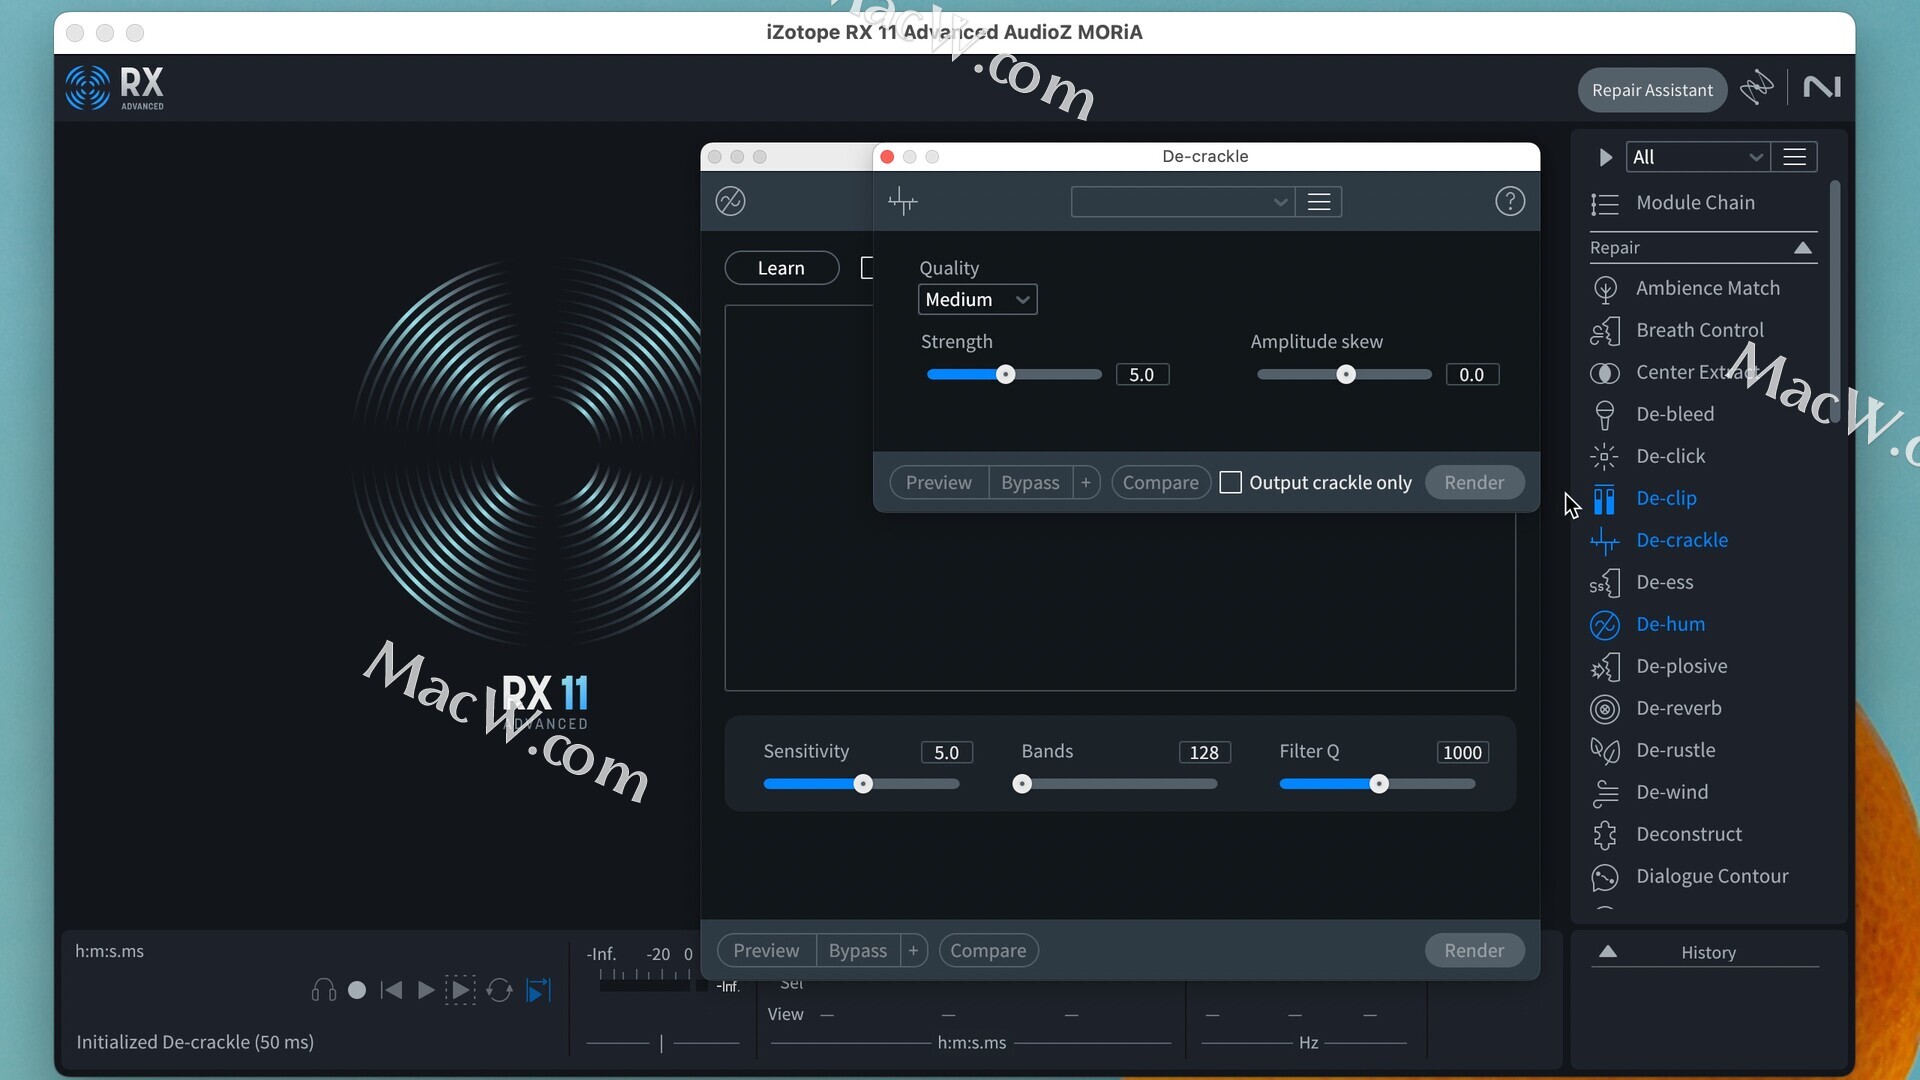
Task: Rewind to start in transport
Action: point(392,990)
